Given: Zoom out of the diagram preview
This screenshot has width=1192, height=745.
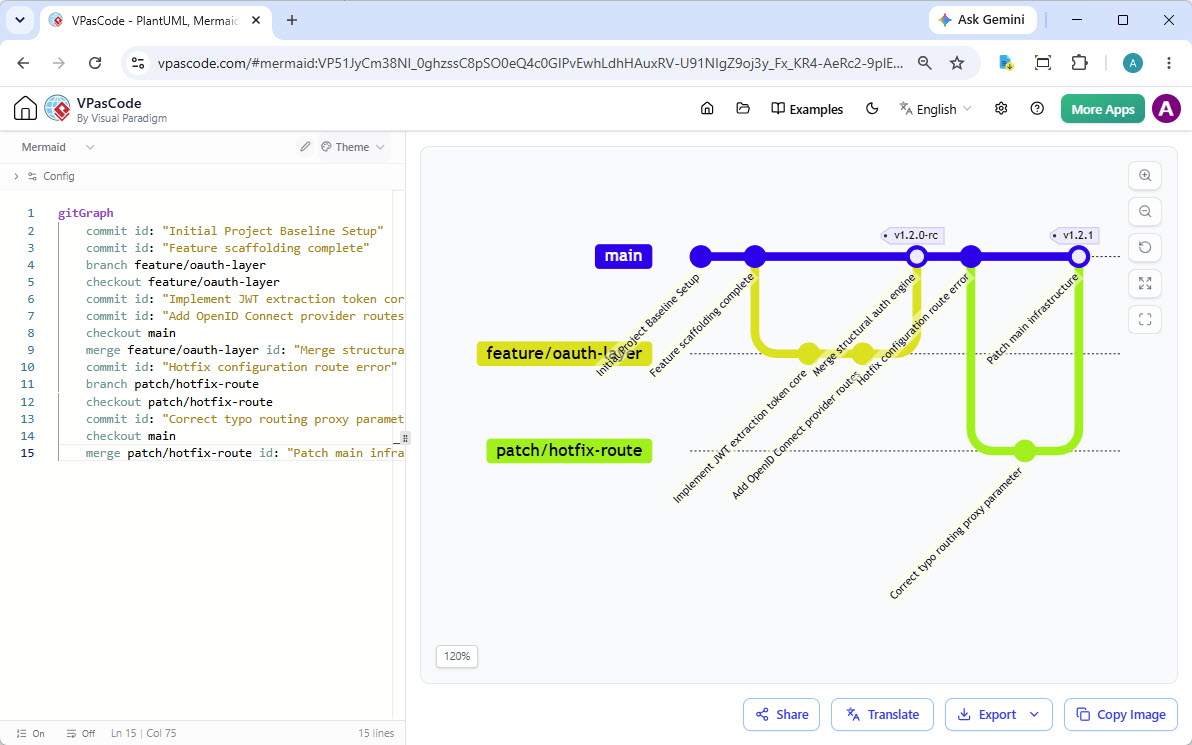Looking at the screenshot, I should [x=1145, y=211].
